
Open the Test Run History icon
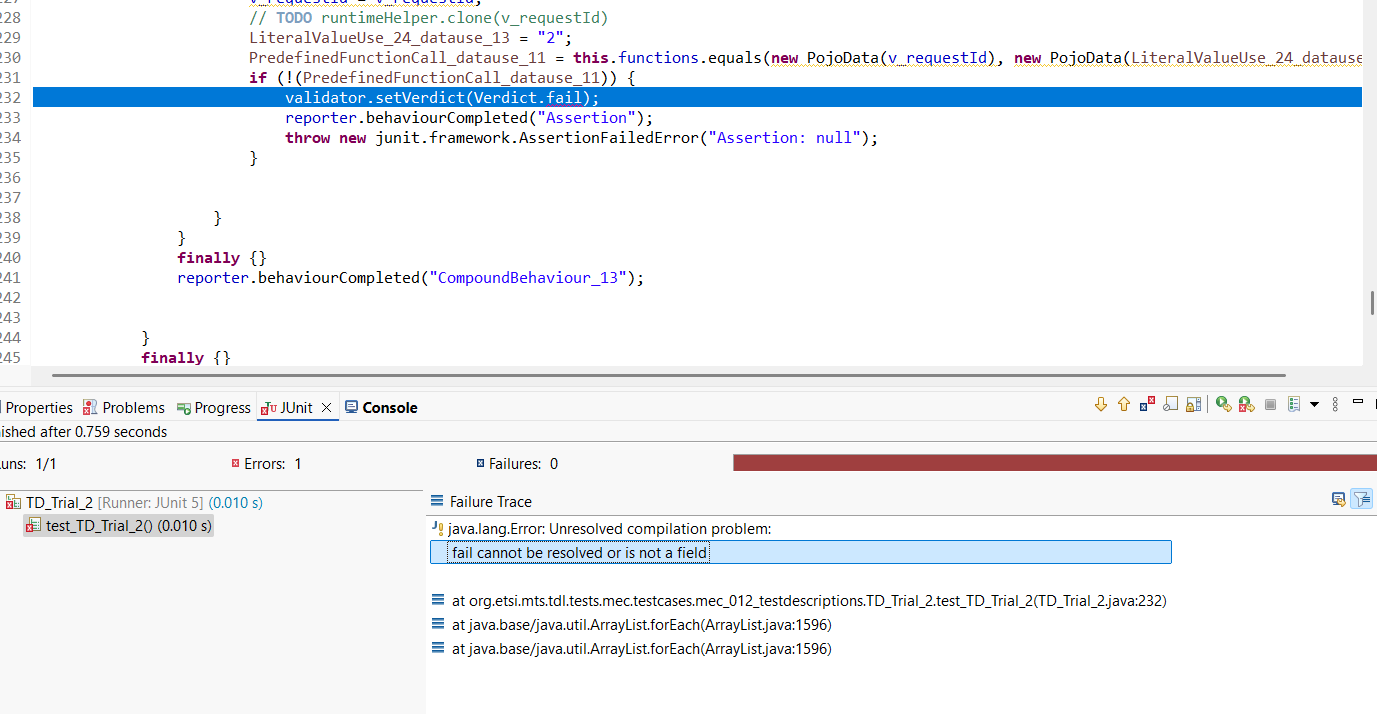click(x=1294, y=404)
